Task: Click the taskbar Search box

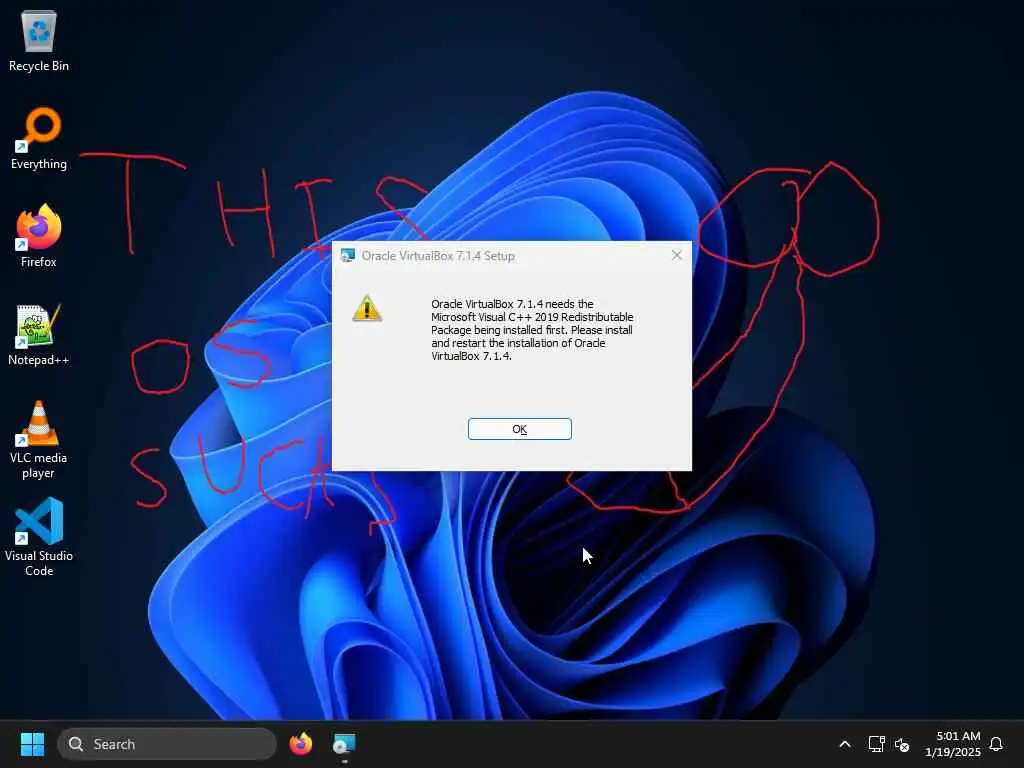Action: (x=167, y=744)
